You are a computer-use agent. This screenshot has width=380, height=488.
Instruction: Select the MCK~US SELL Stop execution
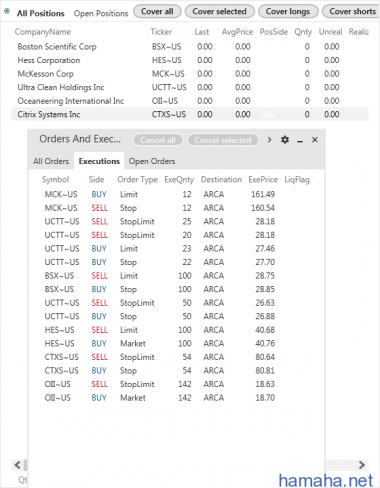(x=177, y=208)
